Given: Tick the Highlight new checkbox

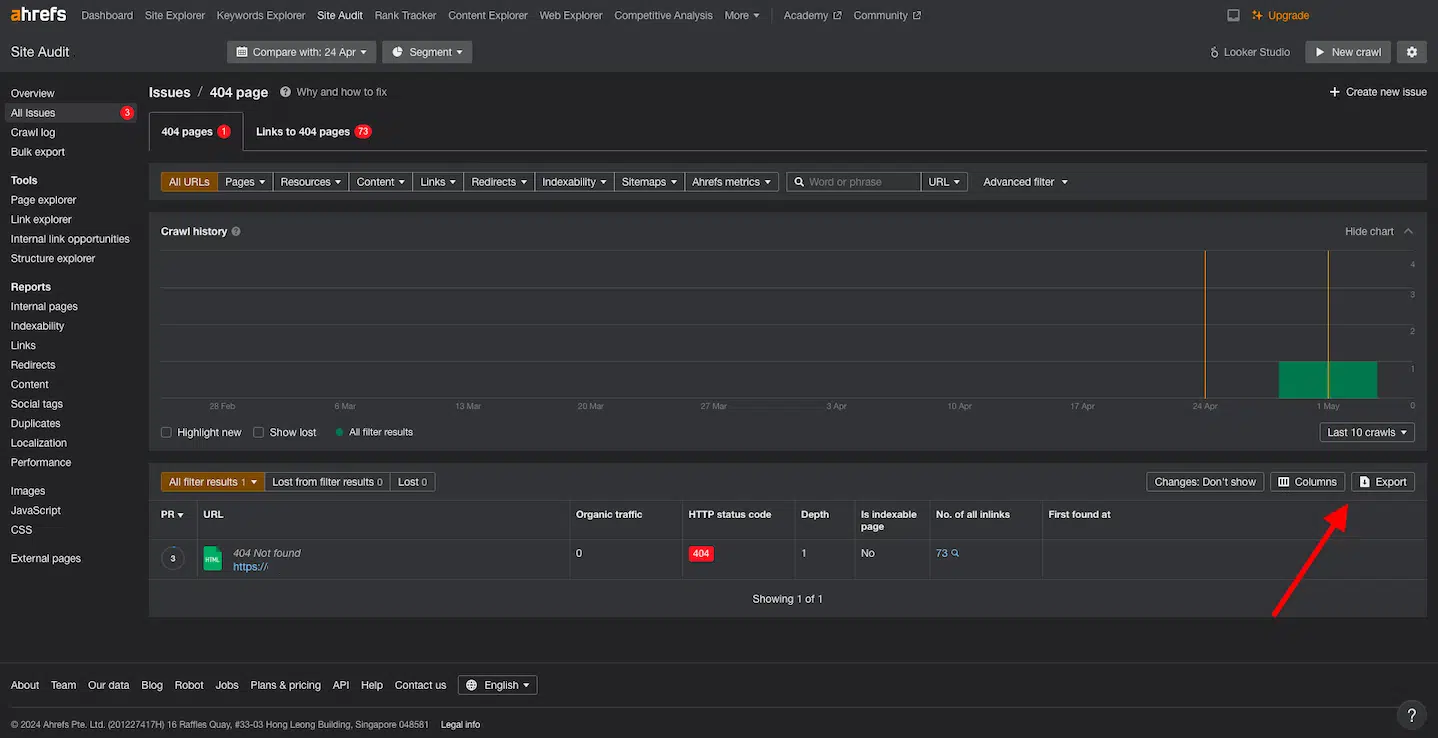Looking at the screenshot, I should pyautogui.click(x=166, y=432).
